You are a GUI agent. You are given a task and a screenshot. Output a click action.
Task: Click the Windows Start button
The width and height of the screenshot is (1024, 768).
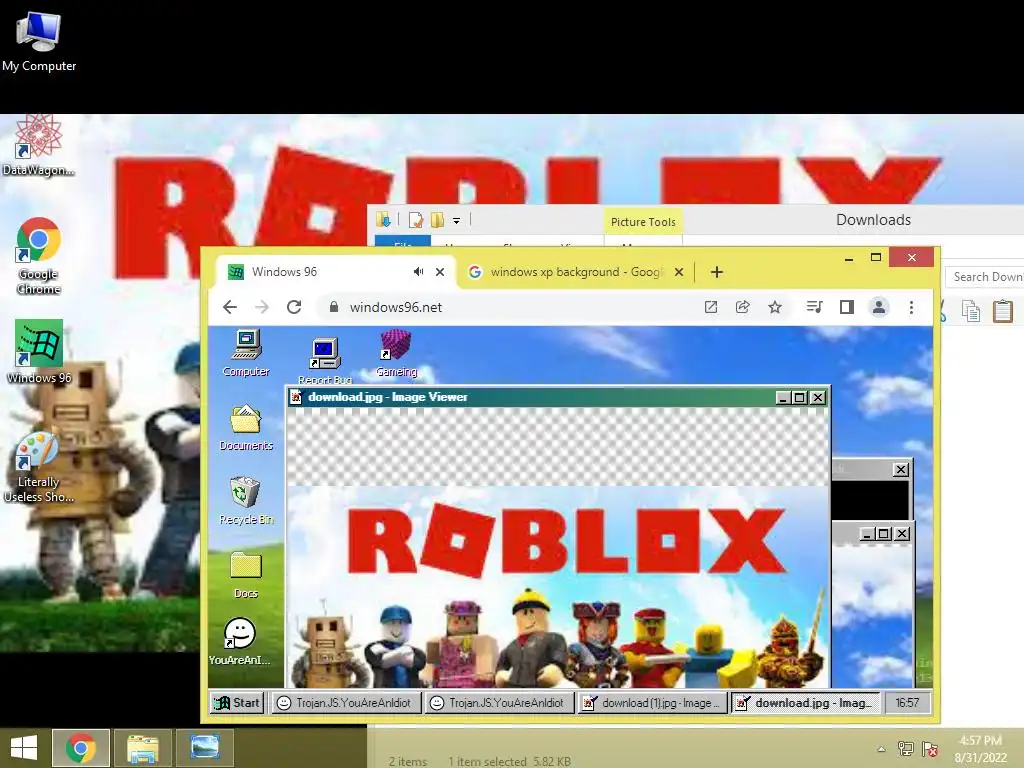24,748
